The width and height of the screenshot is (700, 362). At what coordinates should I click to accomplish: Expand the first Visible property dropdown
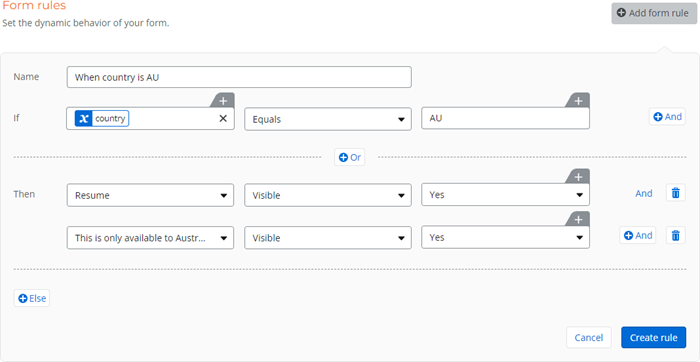click(x=328, y=195)
